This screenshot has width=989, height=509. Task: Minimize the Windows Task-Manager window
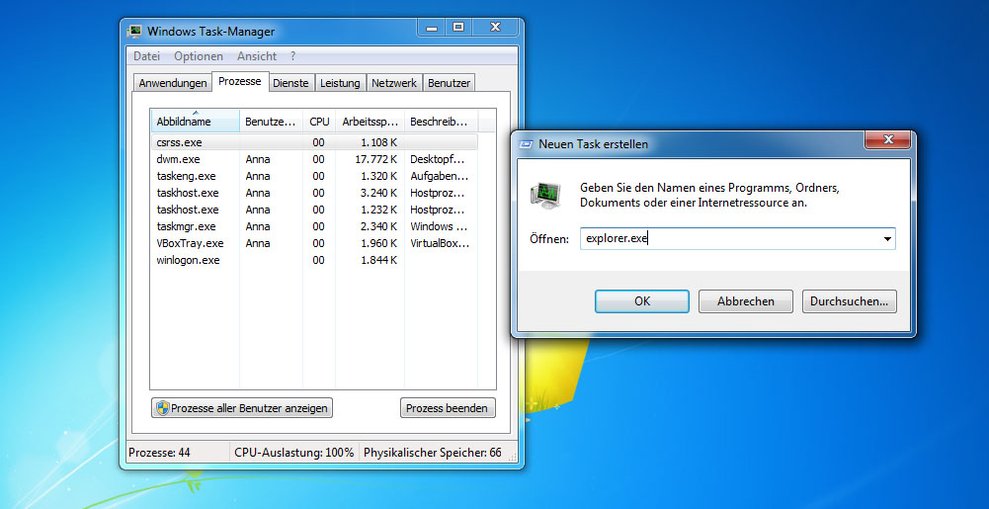click(x=432, y=27)
